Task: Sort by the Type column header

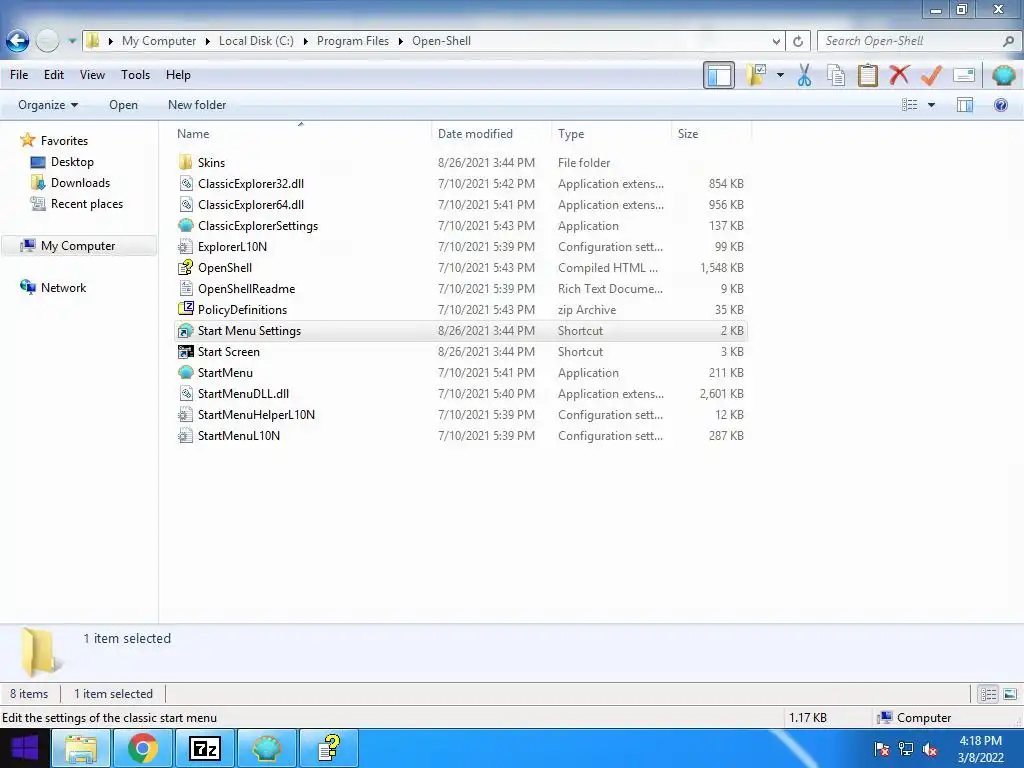Action: [611, 134]
